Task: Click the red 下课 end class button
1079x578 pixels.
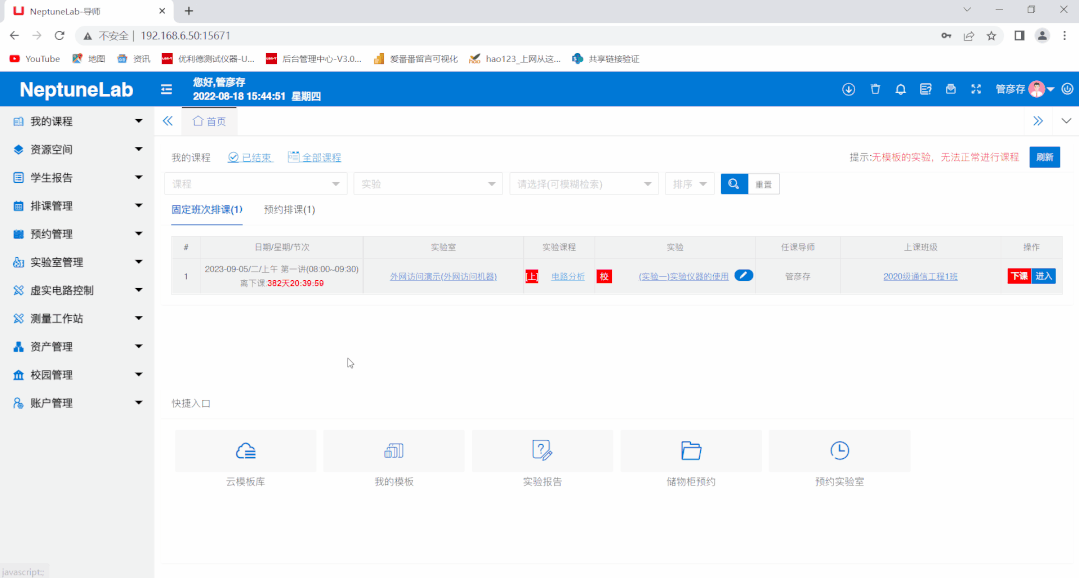Action: [1018, 276]
